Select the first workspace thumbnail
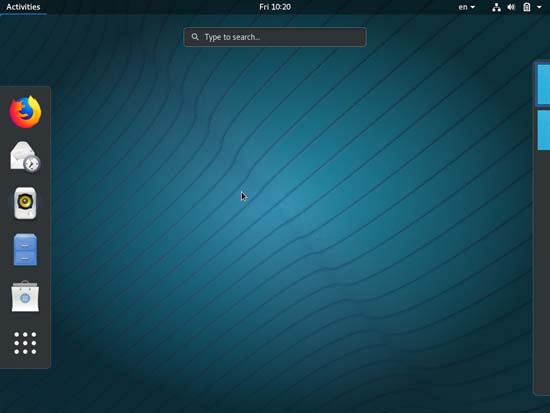The height and width of the screenshot is (413, 550). click(543, 84)
